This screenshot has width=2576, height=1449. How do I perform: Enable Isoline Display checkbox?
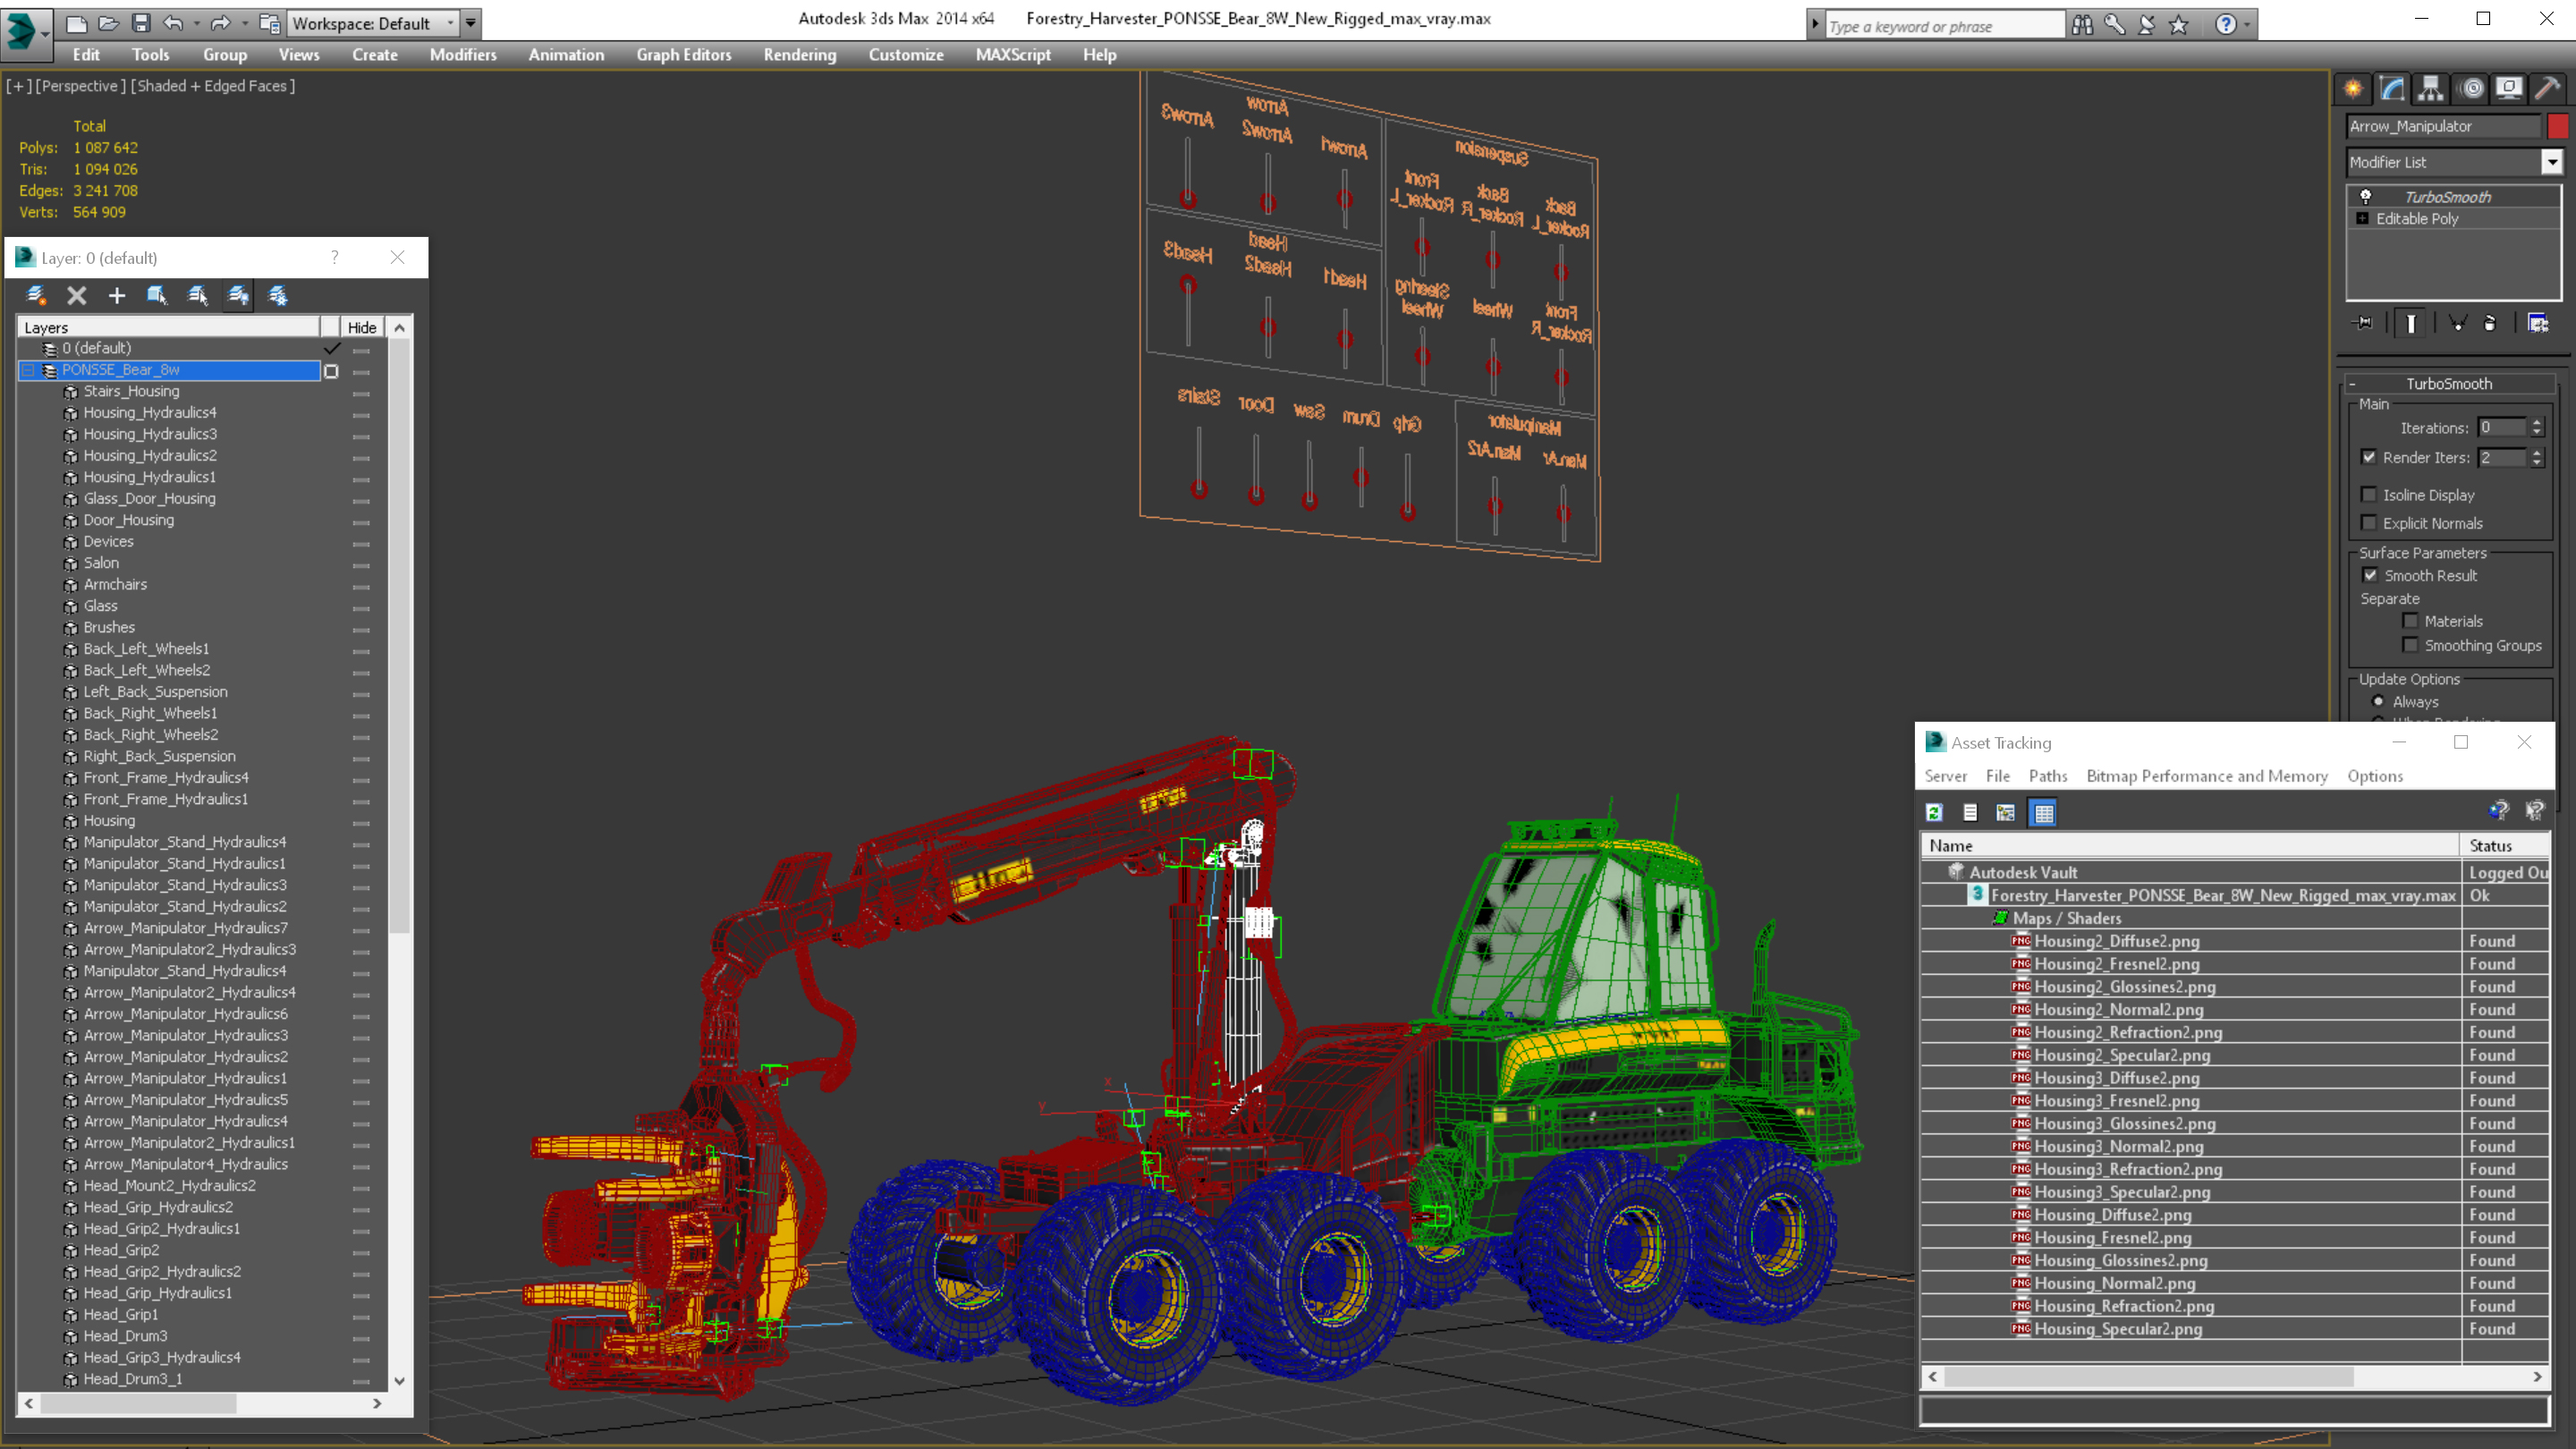(2369, 495)
